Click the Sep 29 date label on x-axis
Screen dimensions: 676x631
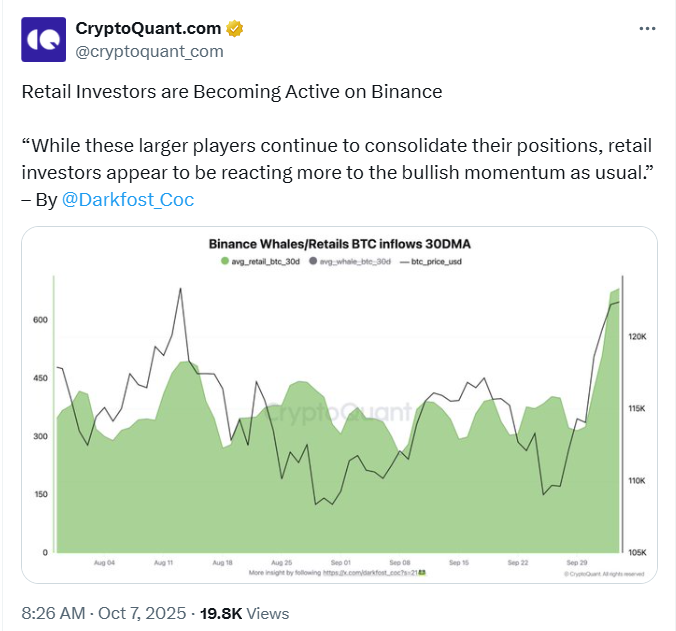pos(577,563)
